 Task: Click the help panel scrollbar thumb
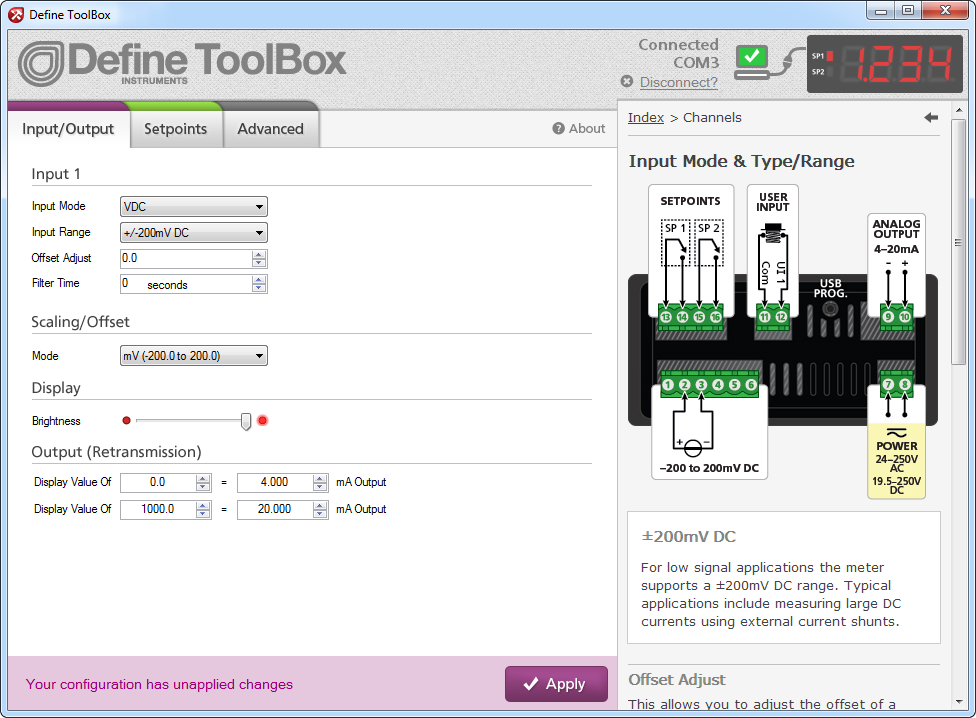click(x=959, y=242)
